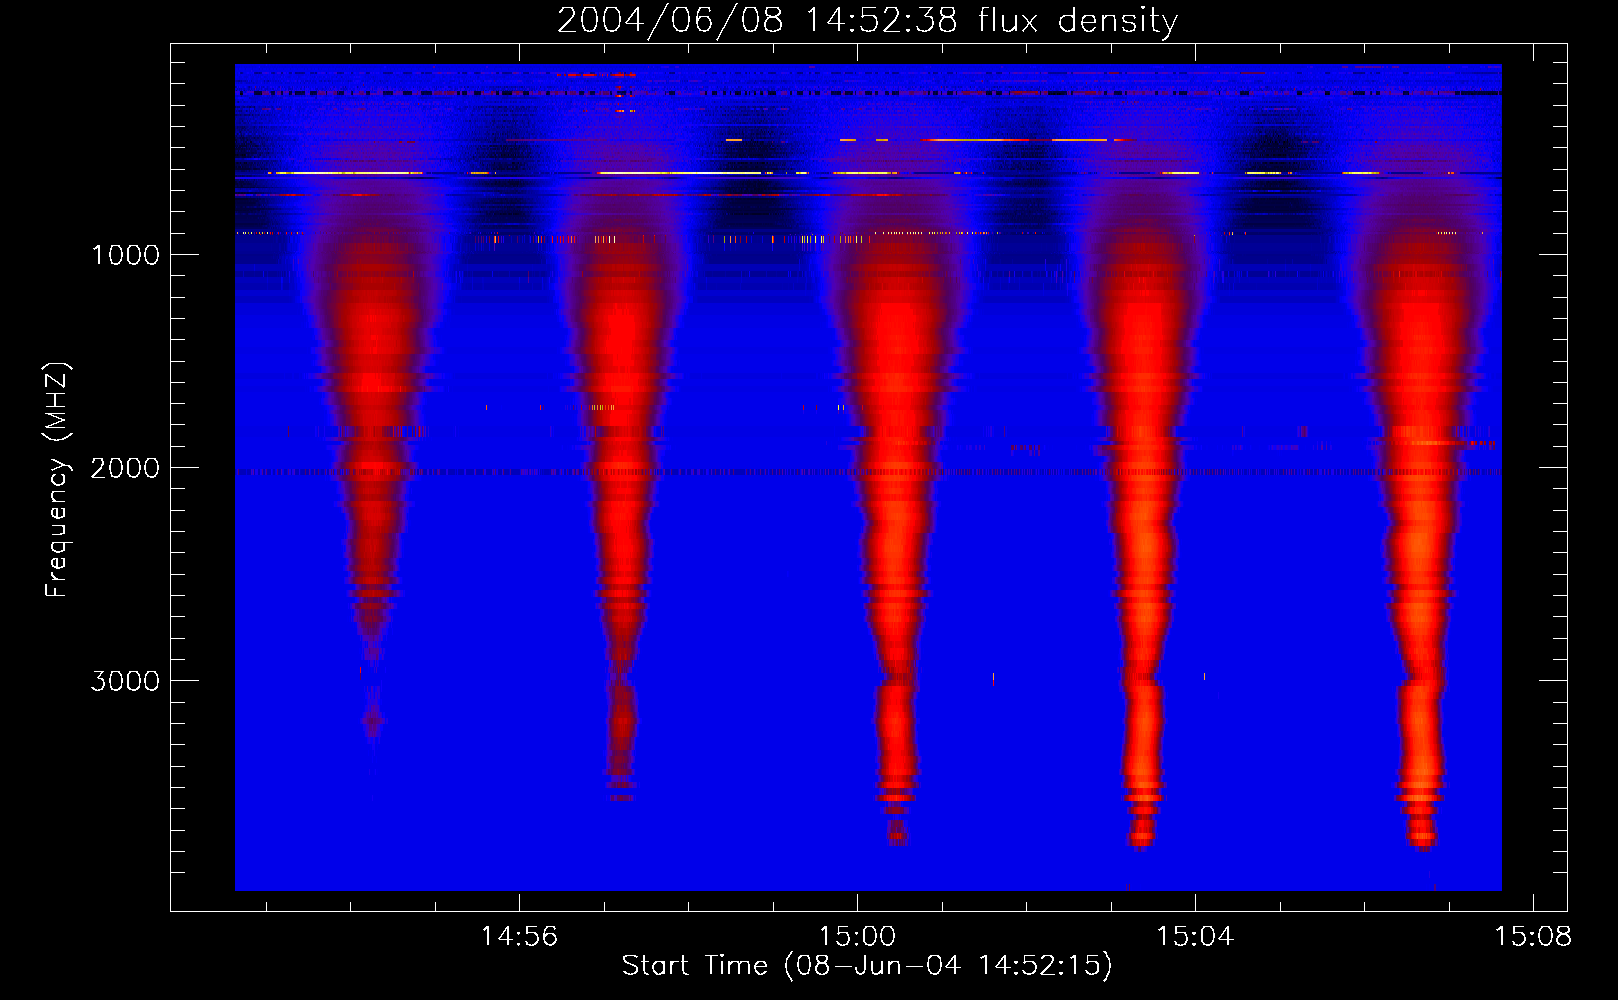The width and height of the screenshot is (1618, 1000).
Task: Click the 2000 frequency tick label
Action: (125, 468)
